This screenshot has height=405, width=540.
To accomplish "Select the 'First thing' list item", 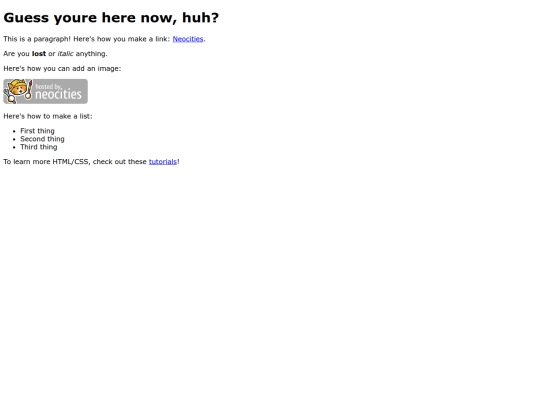I will pyautogui.click(x=37, y=131).
